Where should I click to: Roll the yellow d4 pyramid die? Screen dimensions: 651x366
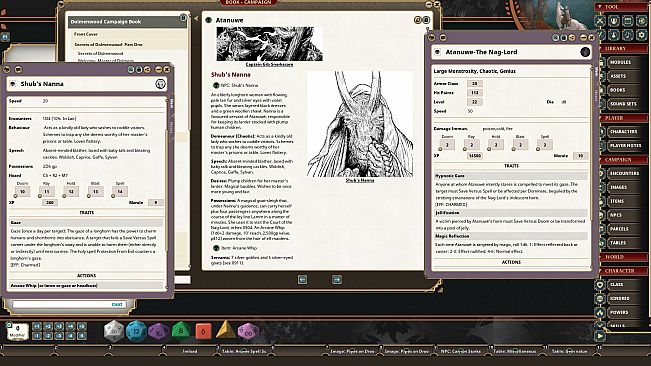[225, 330]
